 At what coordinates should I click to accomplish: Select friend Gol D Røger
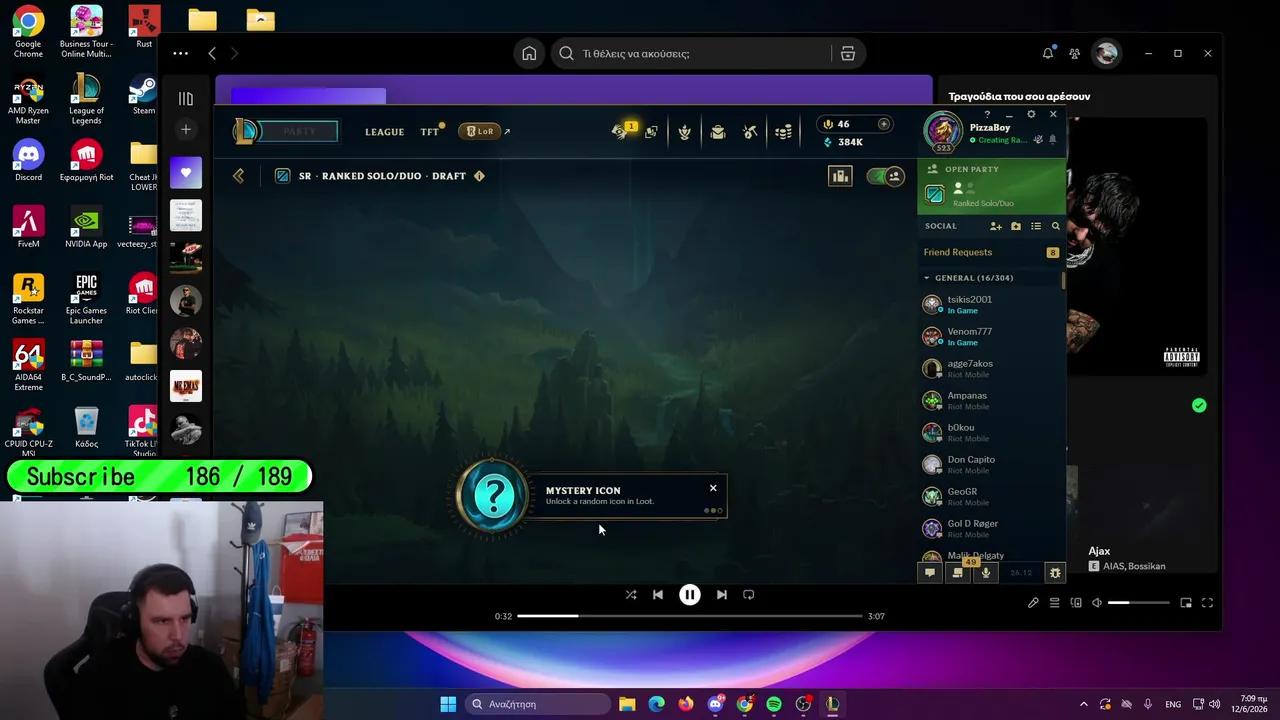pyautogui.click(x=990, y=528)
